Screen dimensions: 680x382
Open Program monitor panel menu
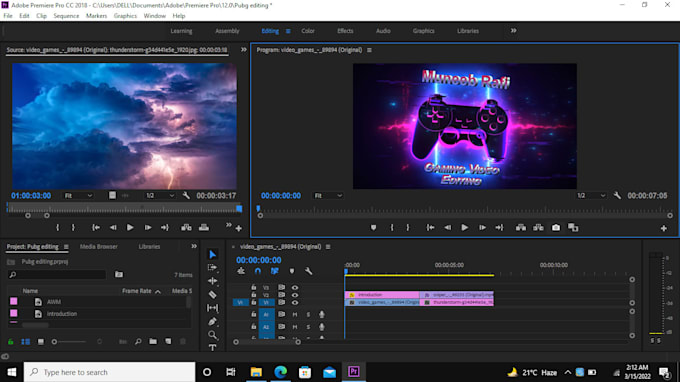coord(369,50)
